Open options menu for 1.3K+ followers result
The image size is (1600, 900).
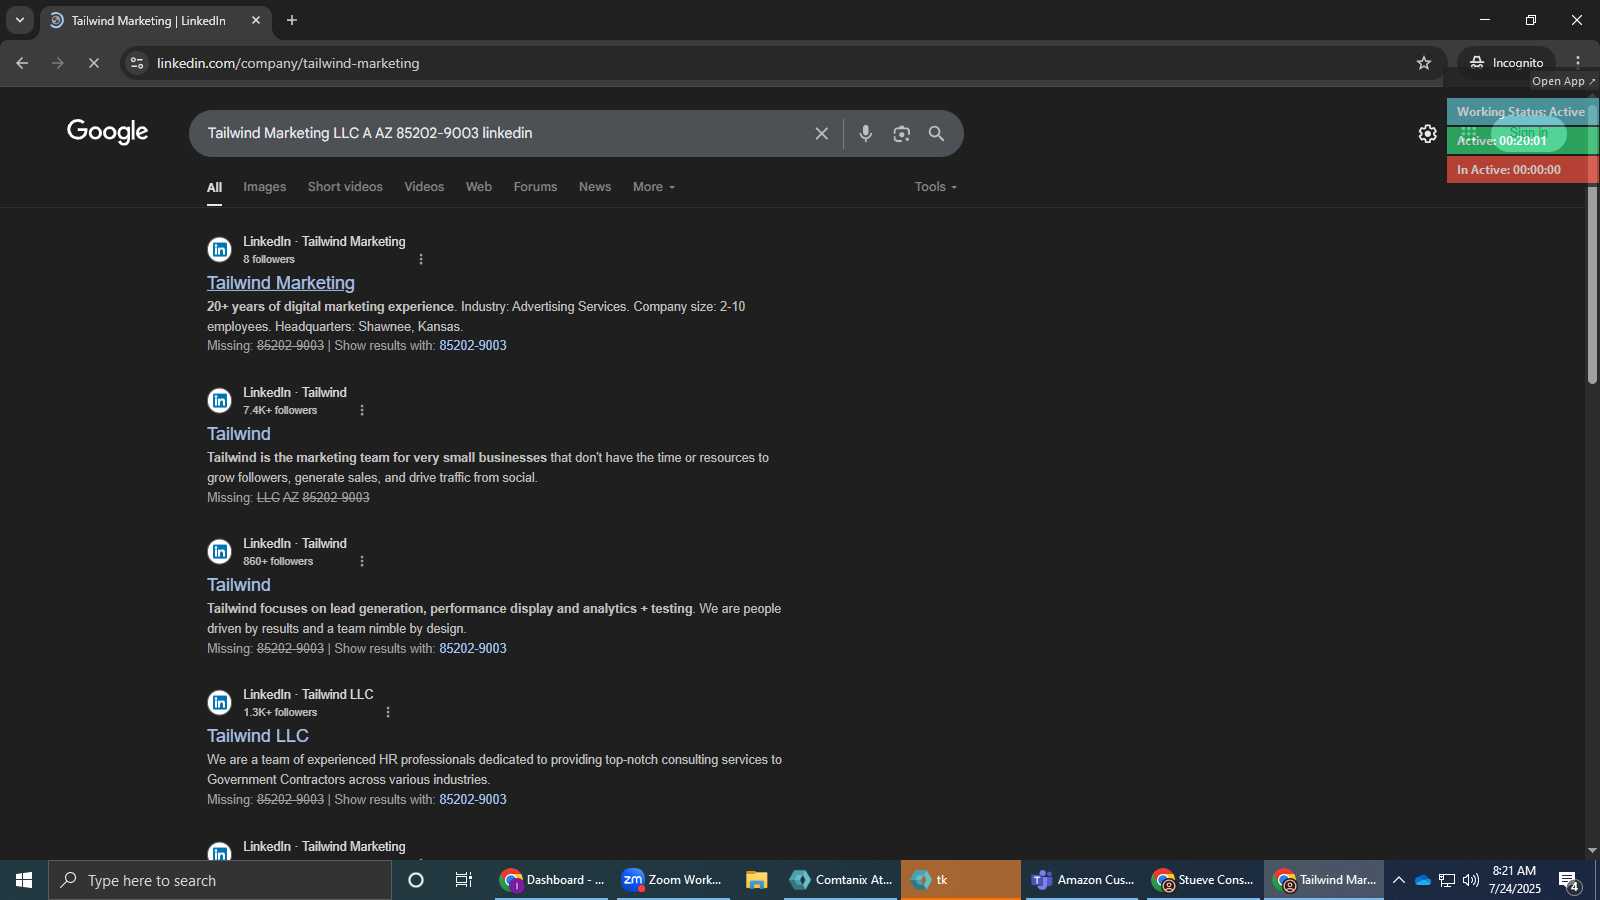[x=388, y=712]
